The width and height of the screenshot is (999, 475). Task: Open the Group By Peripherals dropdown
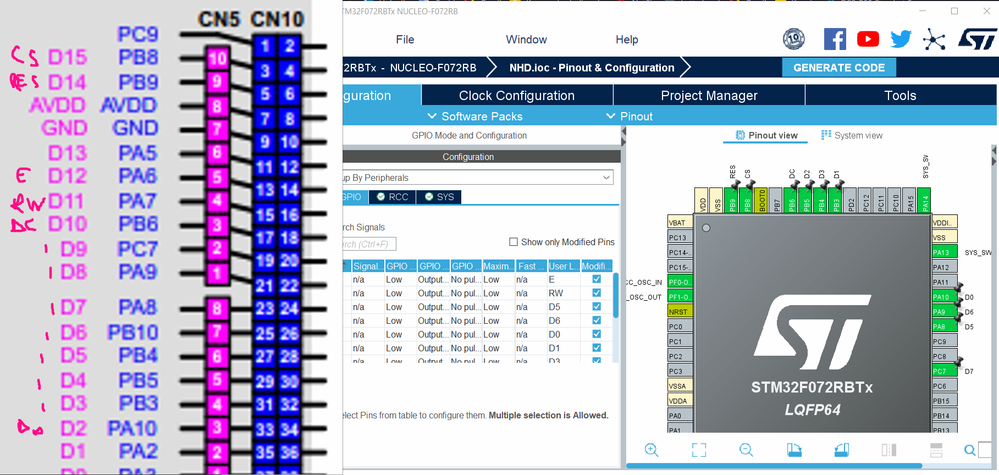(478, 178)
